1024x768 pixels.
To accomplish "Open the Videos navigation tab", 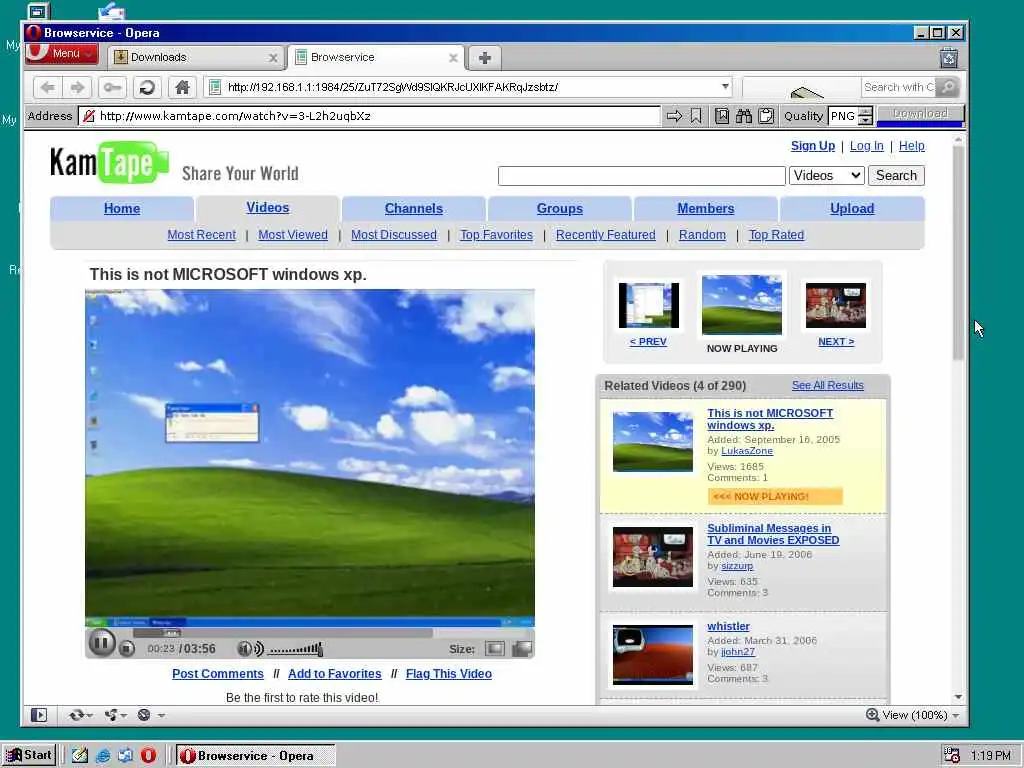I will tap(268, 208).
